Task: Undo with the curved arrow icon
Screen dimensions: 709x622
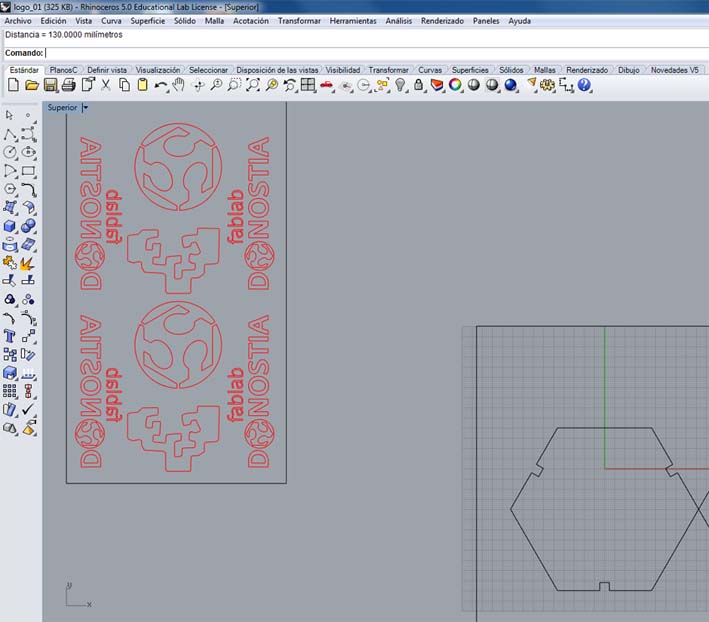Action: pyautogui.click(x=161, y=85)
